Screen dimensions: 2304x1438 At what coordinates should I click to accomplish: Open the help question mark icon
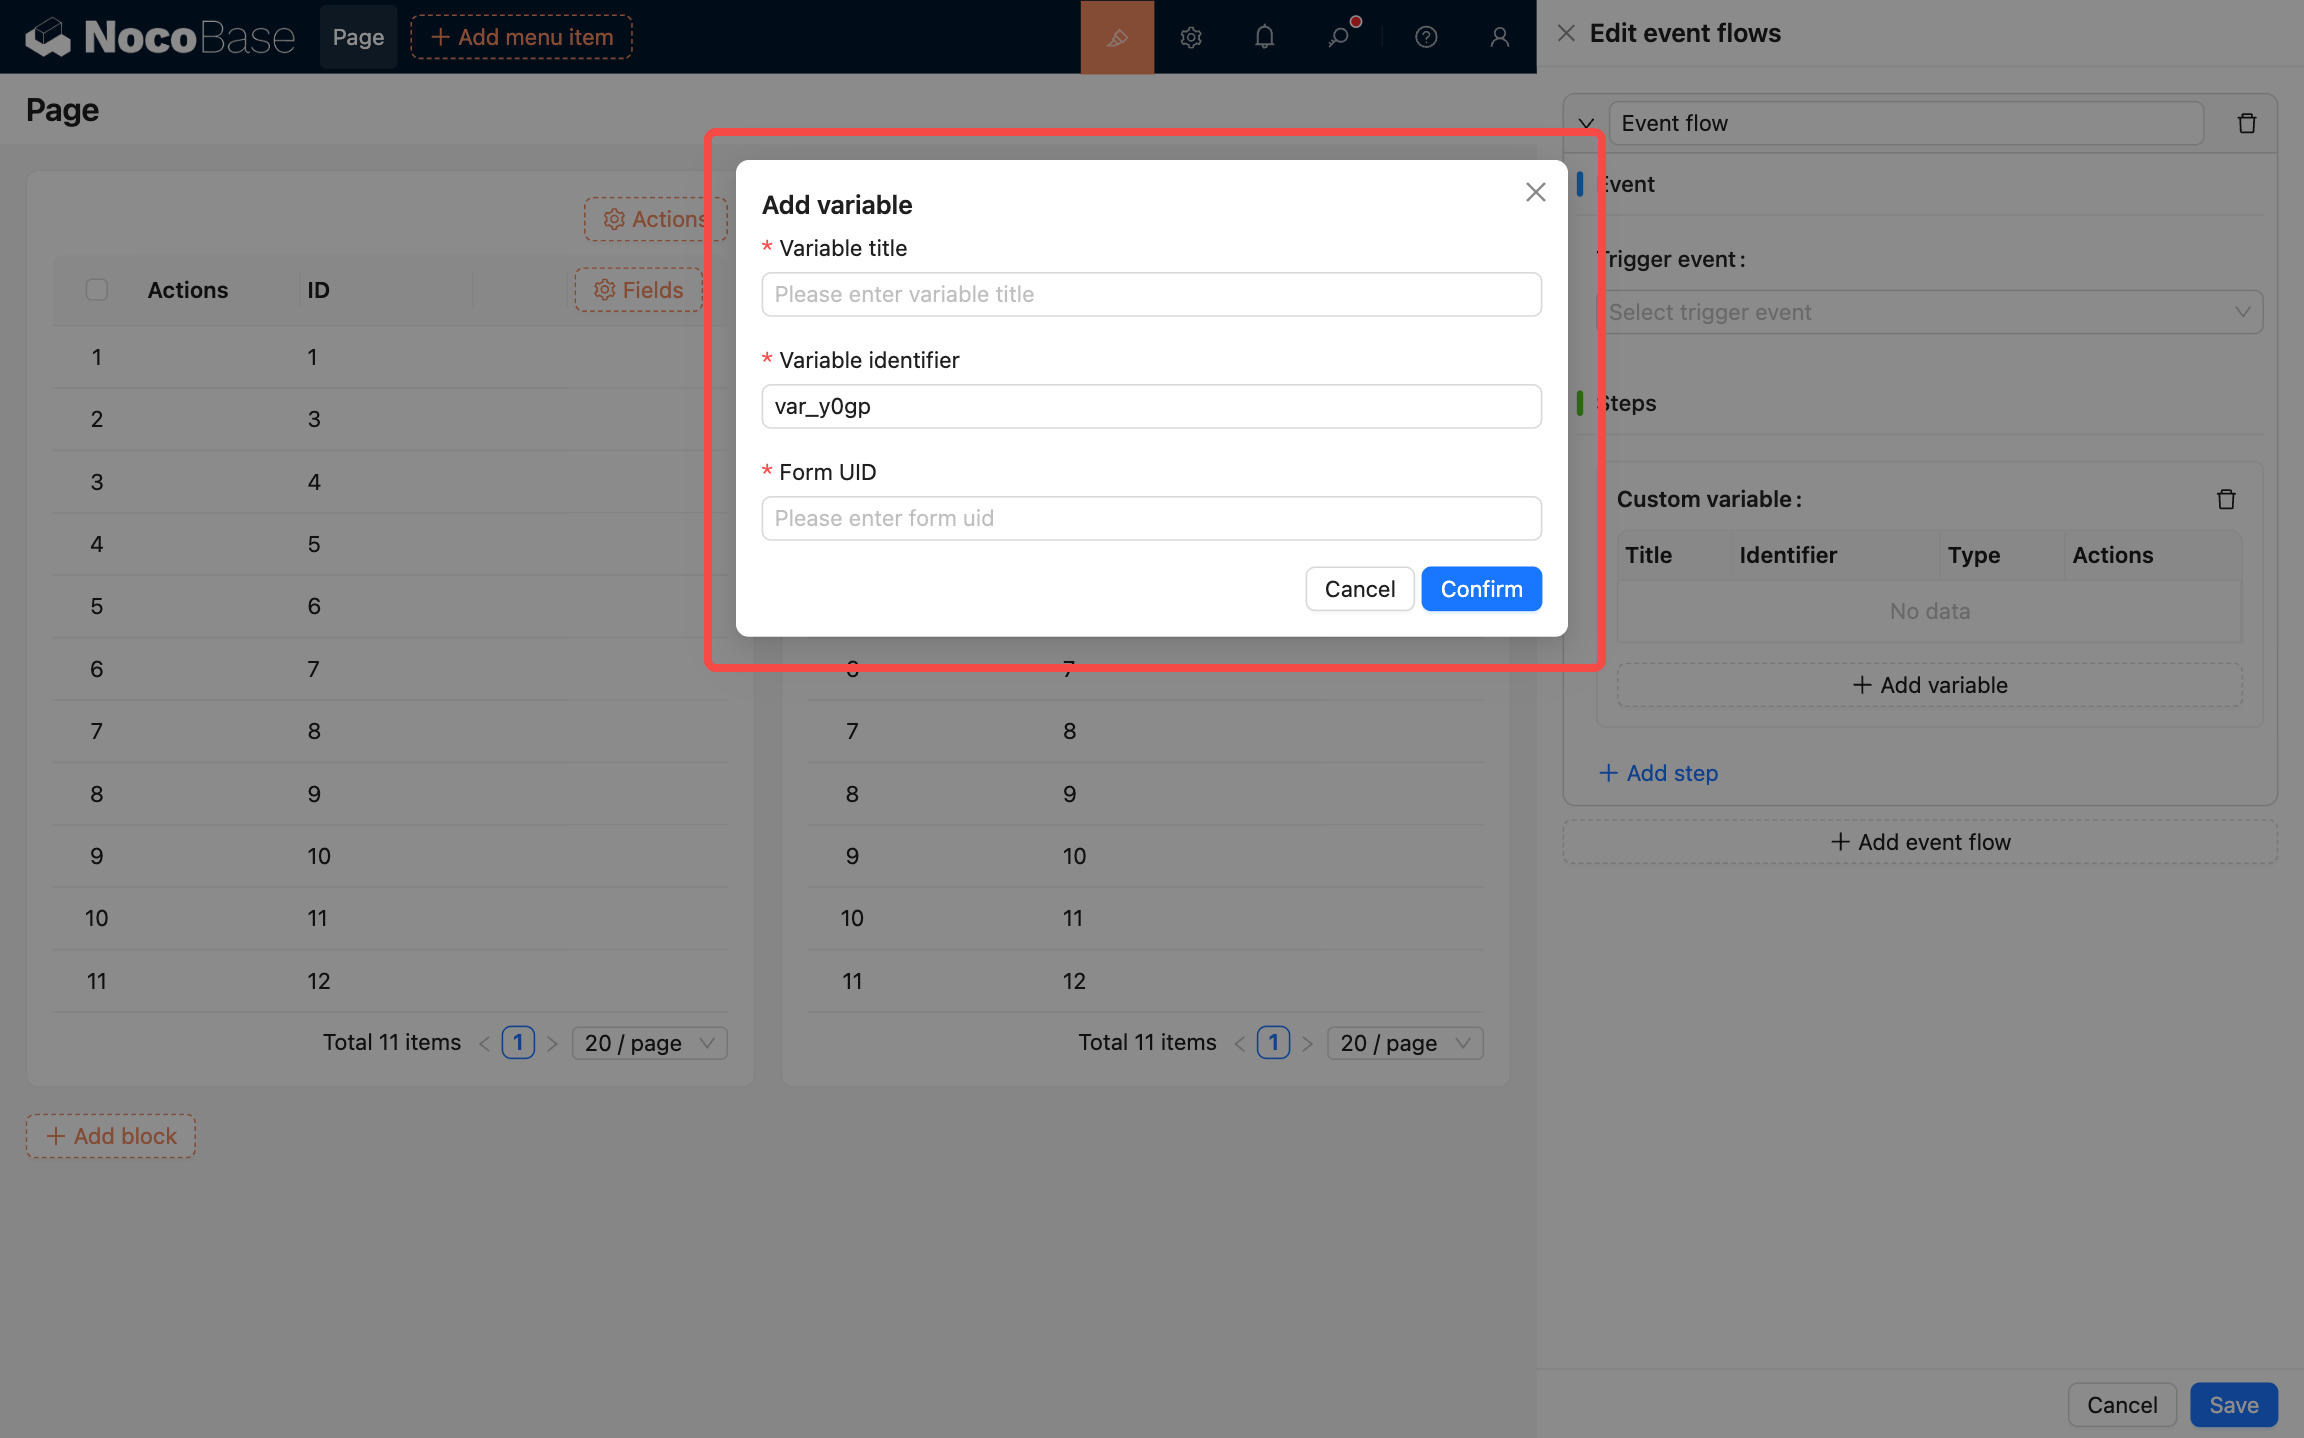[1426, 37]
